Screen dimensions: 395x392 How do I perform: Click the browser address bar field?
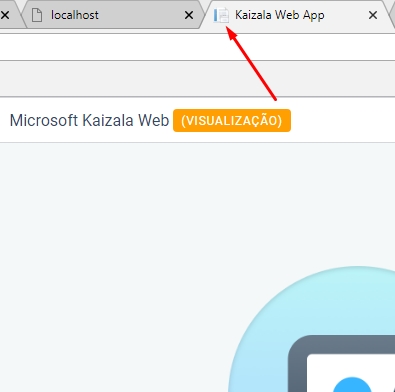(197, 47)
